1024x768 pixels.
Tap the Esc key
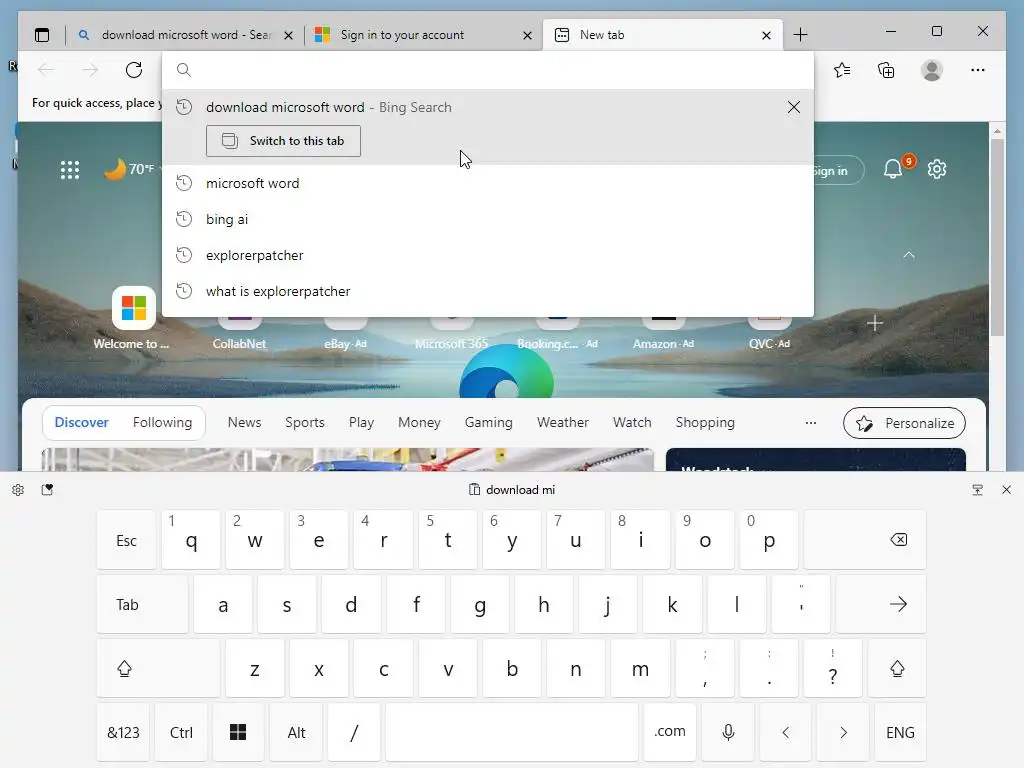tap(127, 540)
